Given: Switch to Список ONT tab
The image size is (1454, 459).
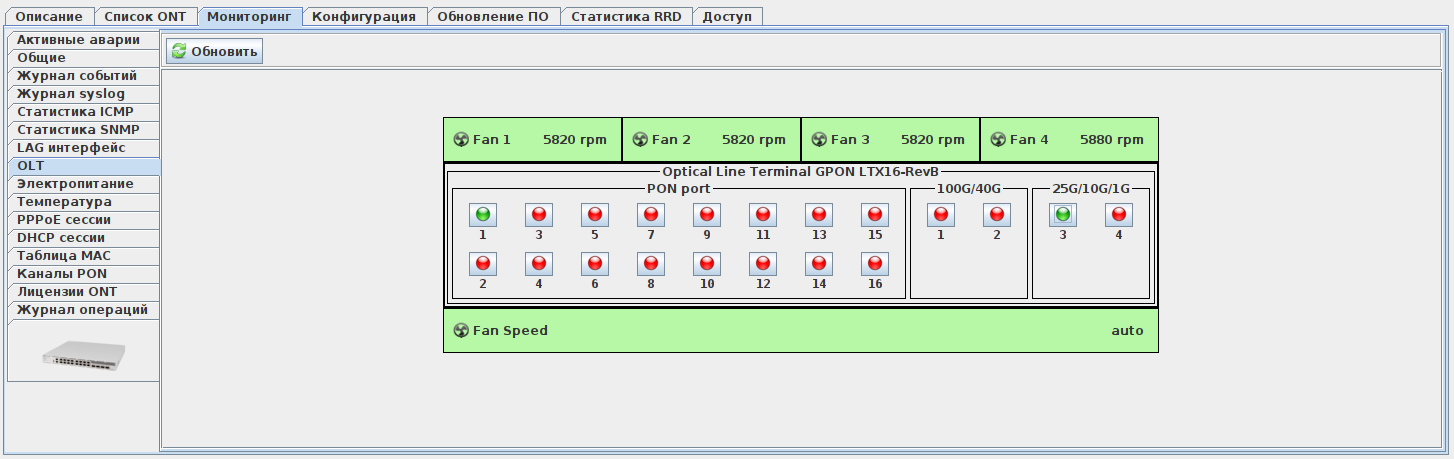Looking at the screenshot, I should pos(146,17).
